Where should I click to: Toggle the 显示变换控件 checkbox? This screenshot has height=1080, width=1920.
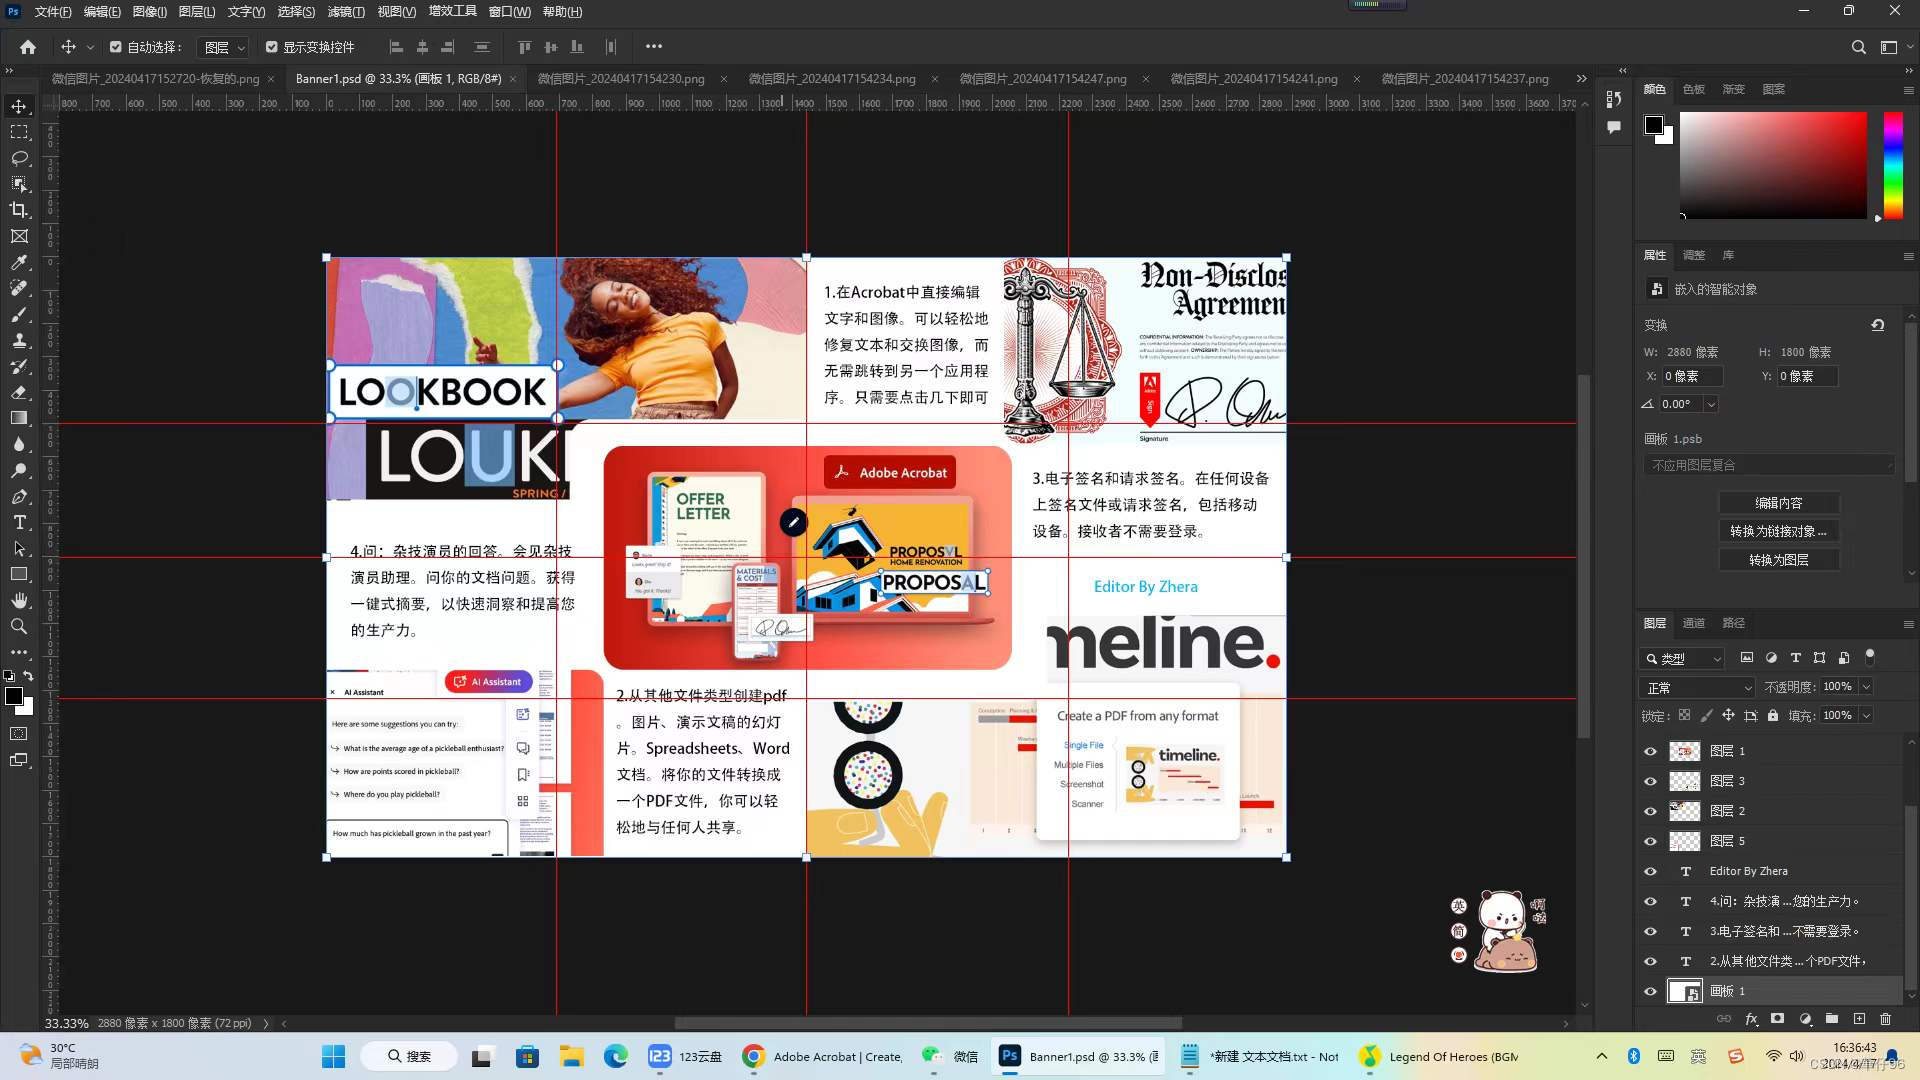pos(272,47)
